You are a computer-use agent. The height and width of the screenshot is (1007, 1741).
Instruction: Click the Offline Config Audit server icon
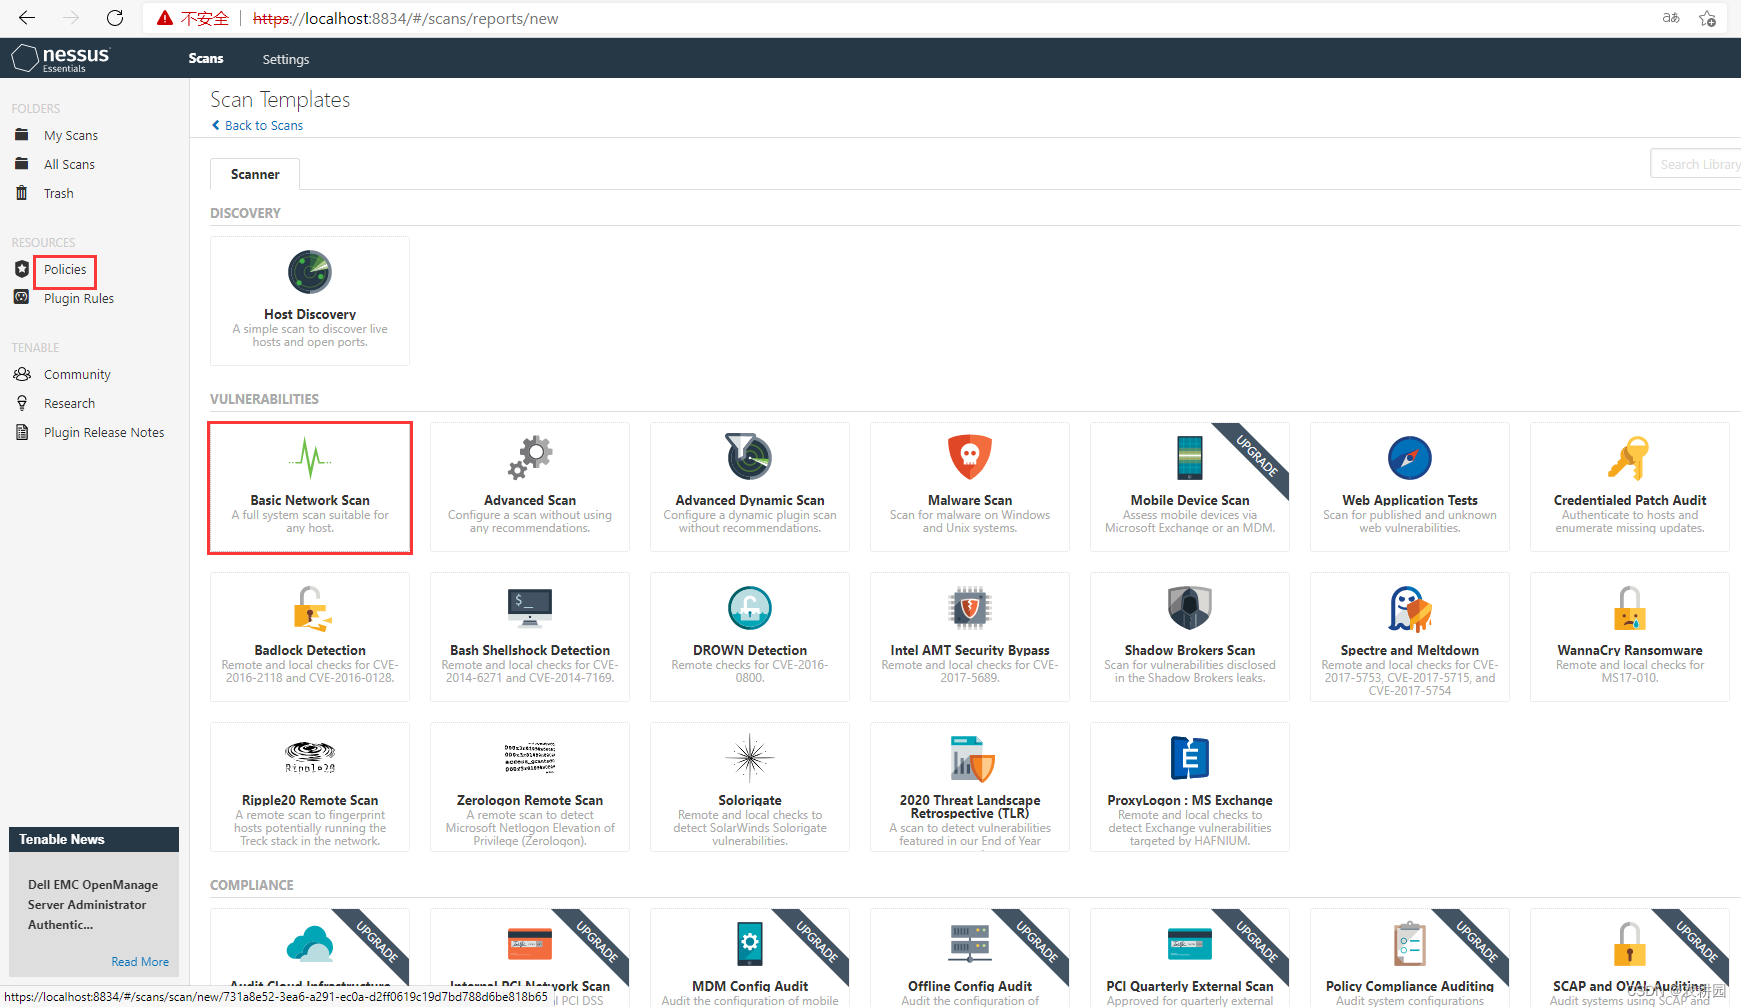(970, 944)
